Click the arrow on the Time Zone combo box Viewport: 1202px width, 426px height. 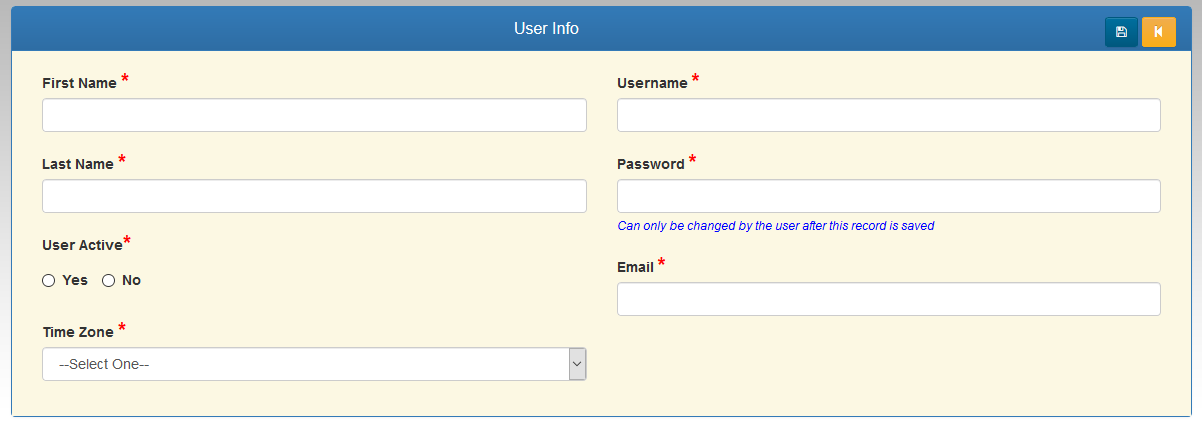coord(577,364)
